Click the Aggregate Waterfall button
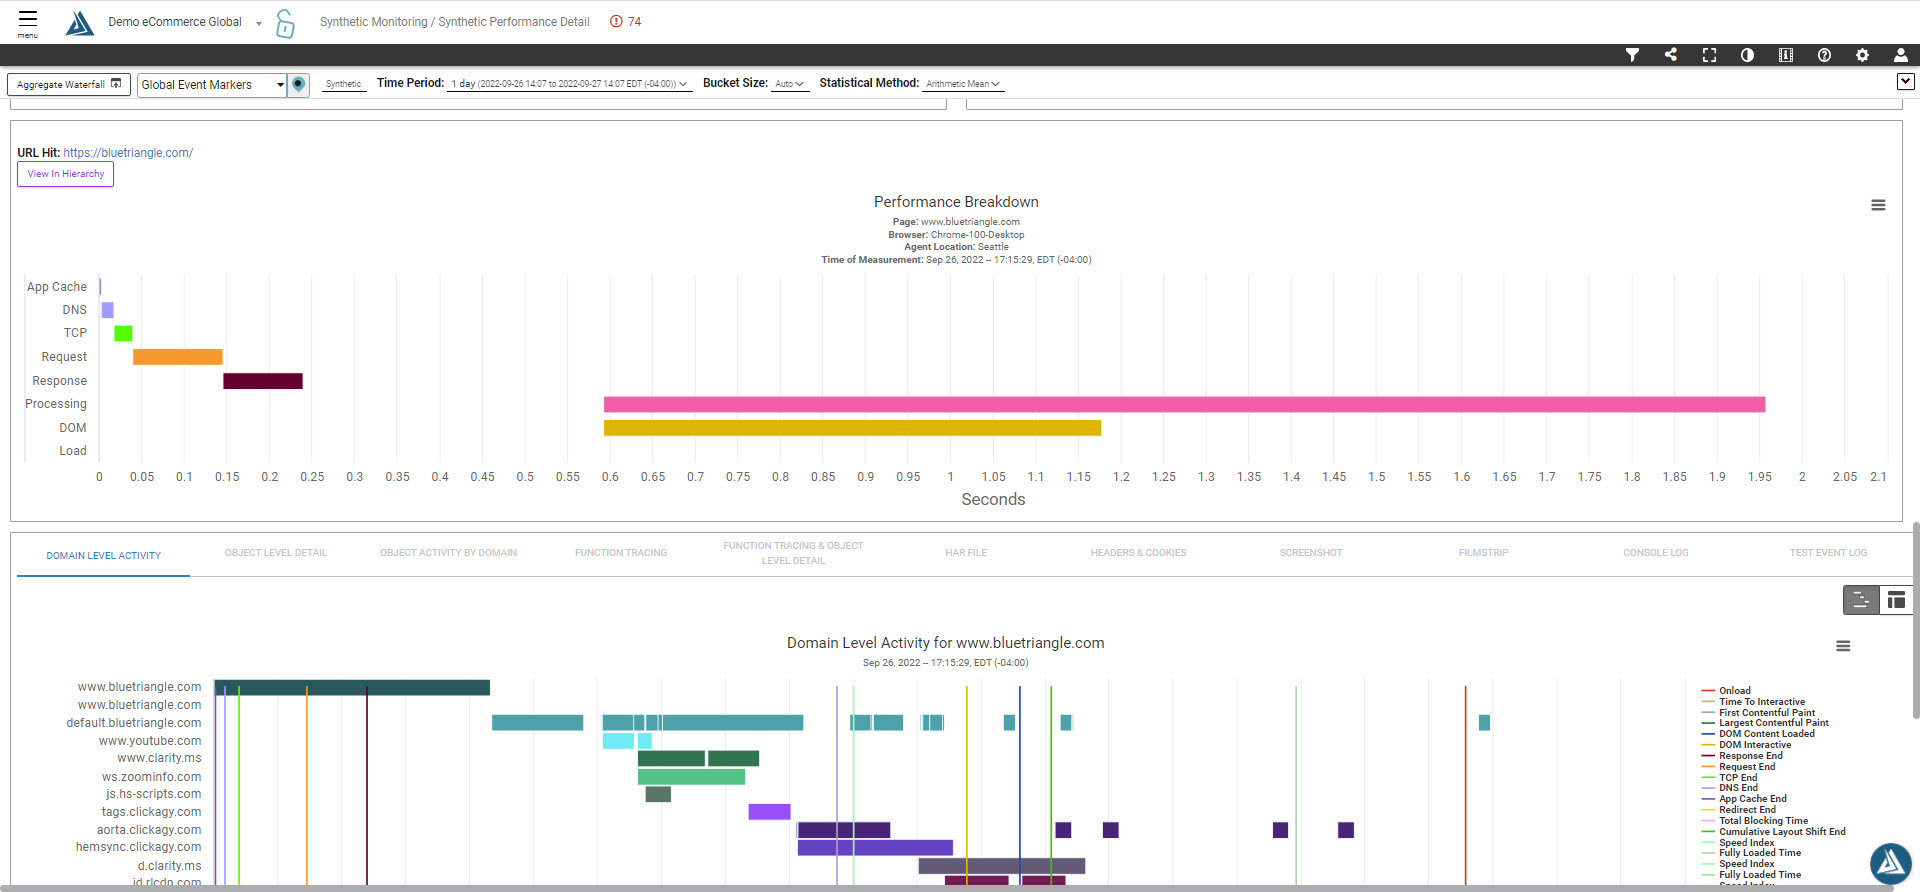This screenshot has height=892, width=1920. click(69, 85)
